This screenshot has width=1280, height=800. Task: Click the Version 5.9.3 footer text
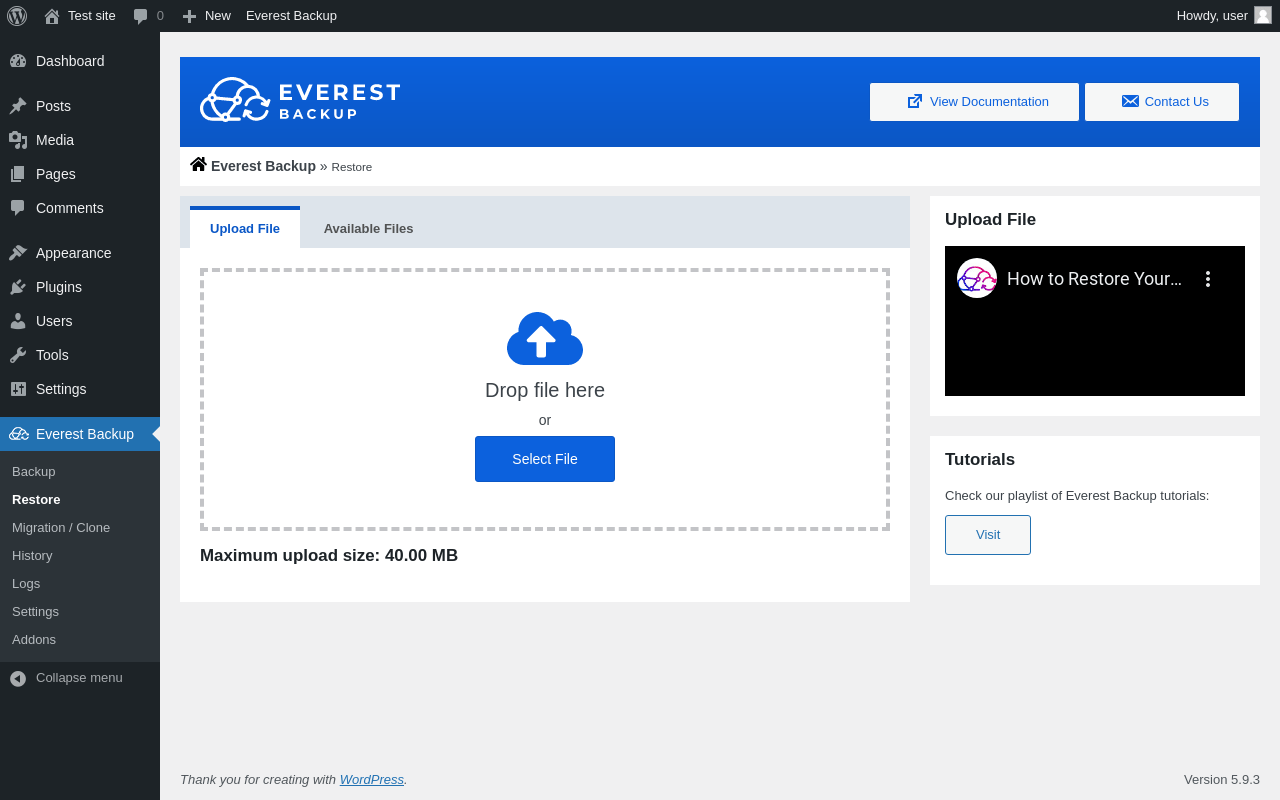1222,779
